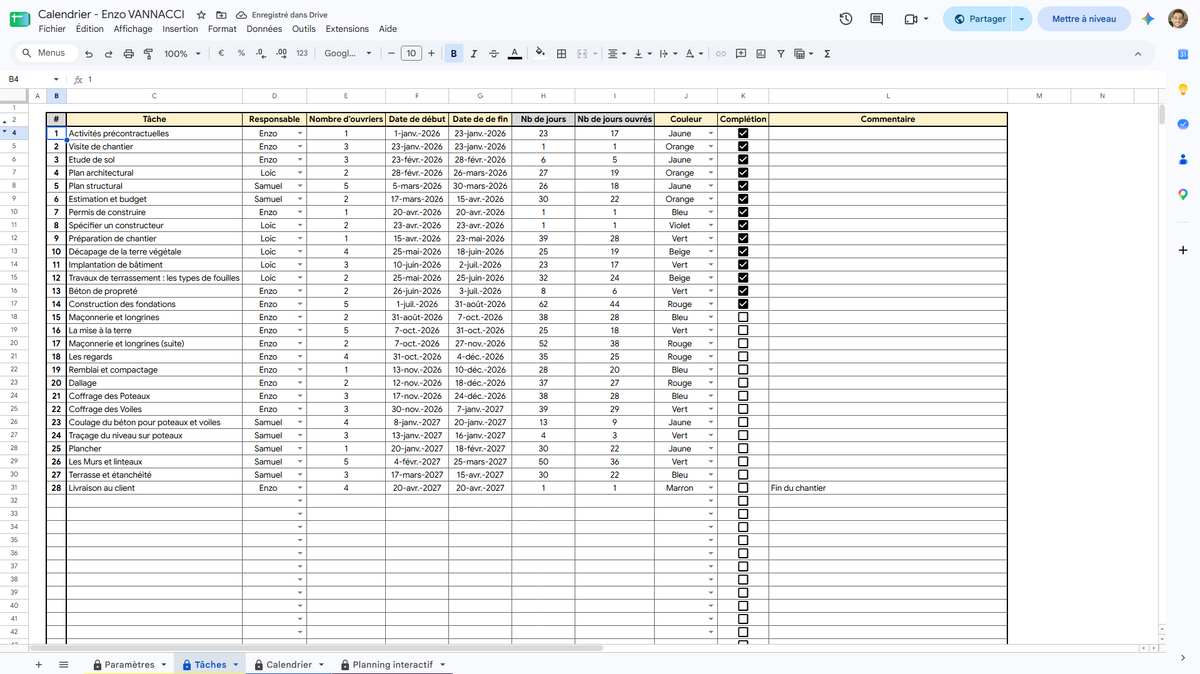1200x674 pixels.
Task: Open the text color picker
Action: click(x=514, y=54)
